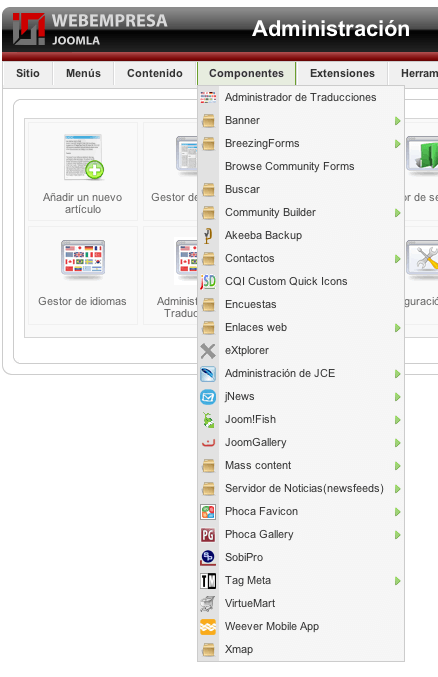The image size is (438, 677).
Task: Click the JSD CQI Custom Quick Icons icon
Action: click(208, 282)
